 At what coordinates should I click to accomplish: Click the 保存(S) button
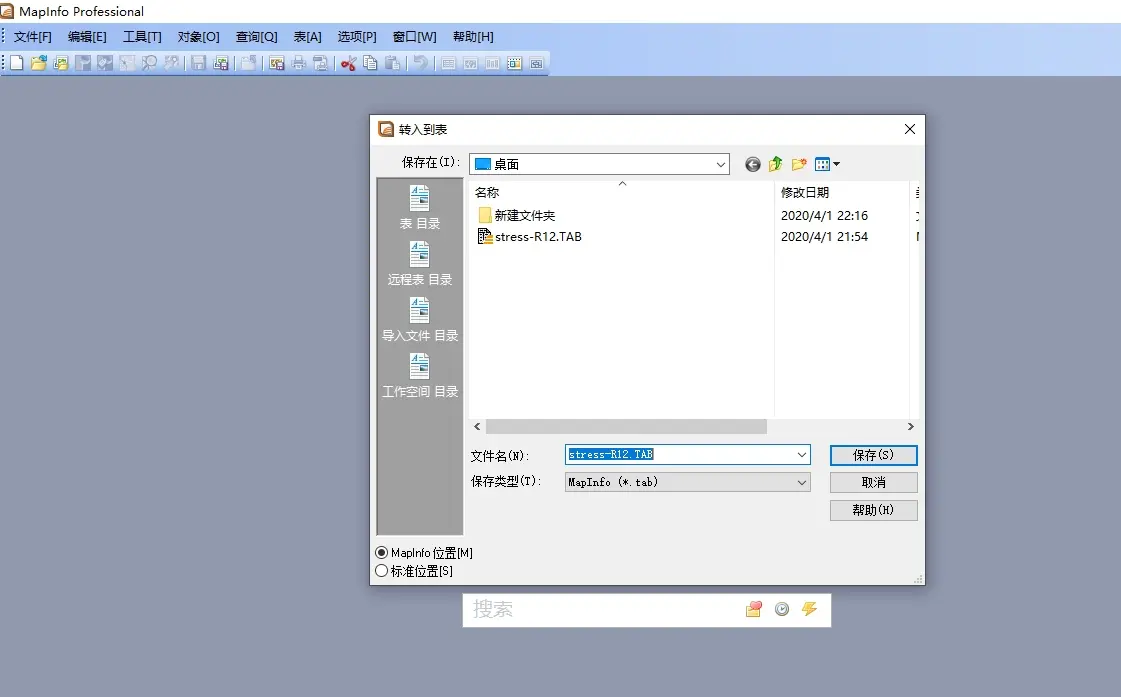coord(873,455)
